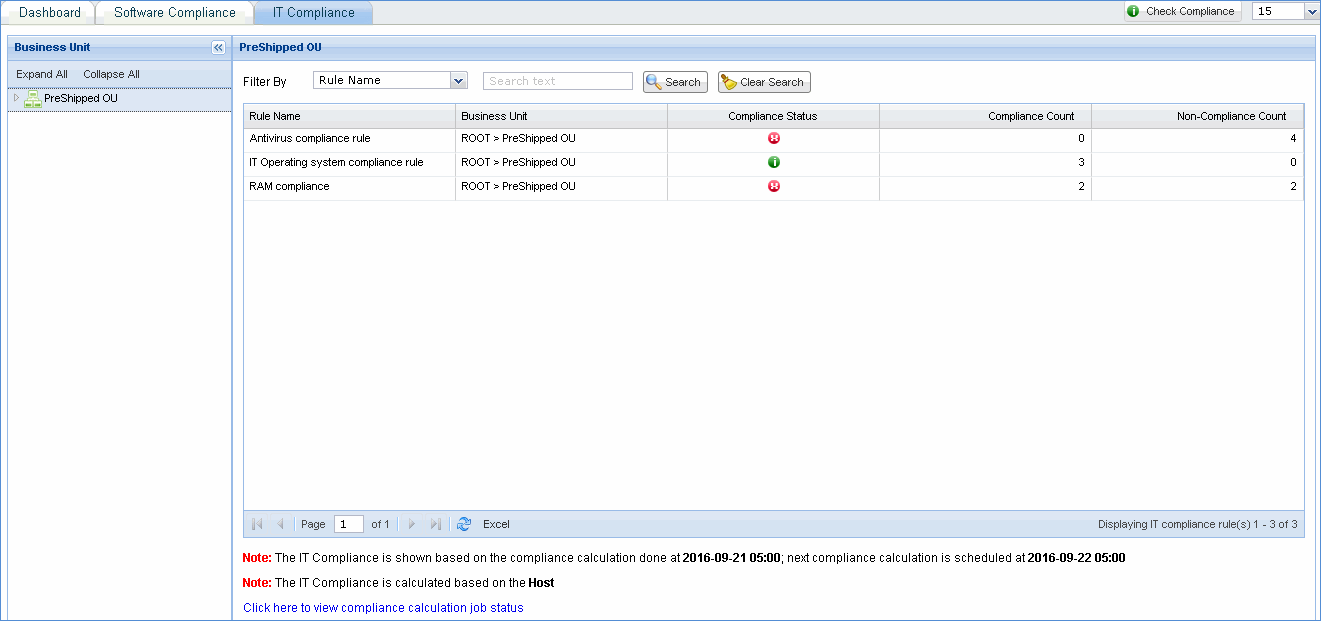1321x621 pixels.
Task: Open the Software Compliance tab
Action: [175, 12]
